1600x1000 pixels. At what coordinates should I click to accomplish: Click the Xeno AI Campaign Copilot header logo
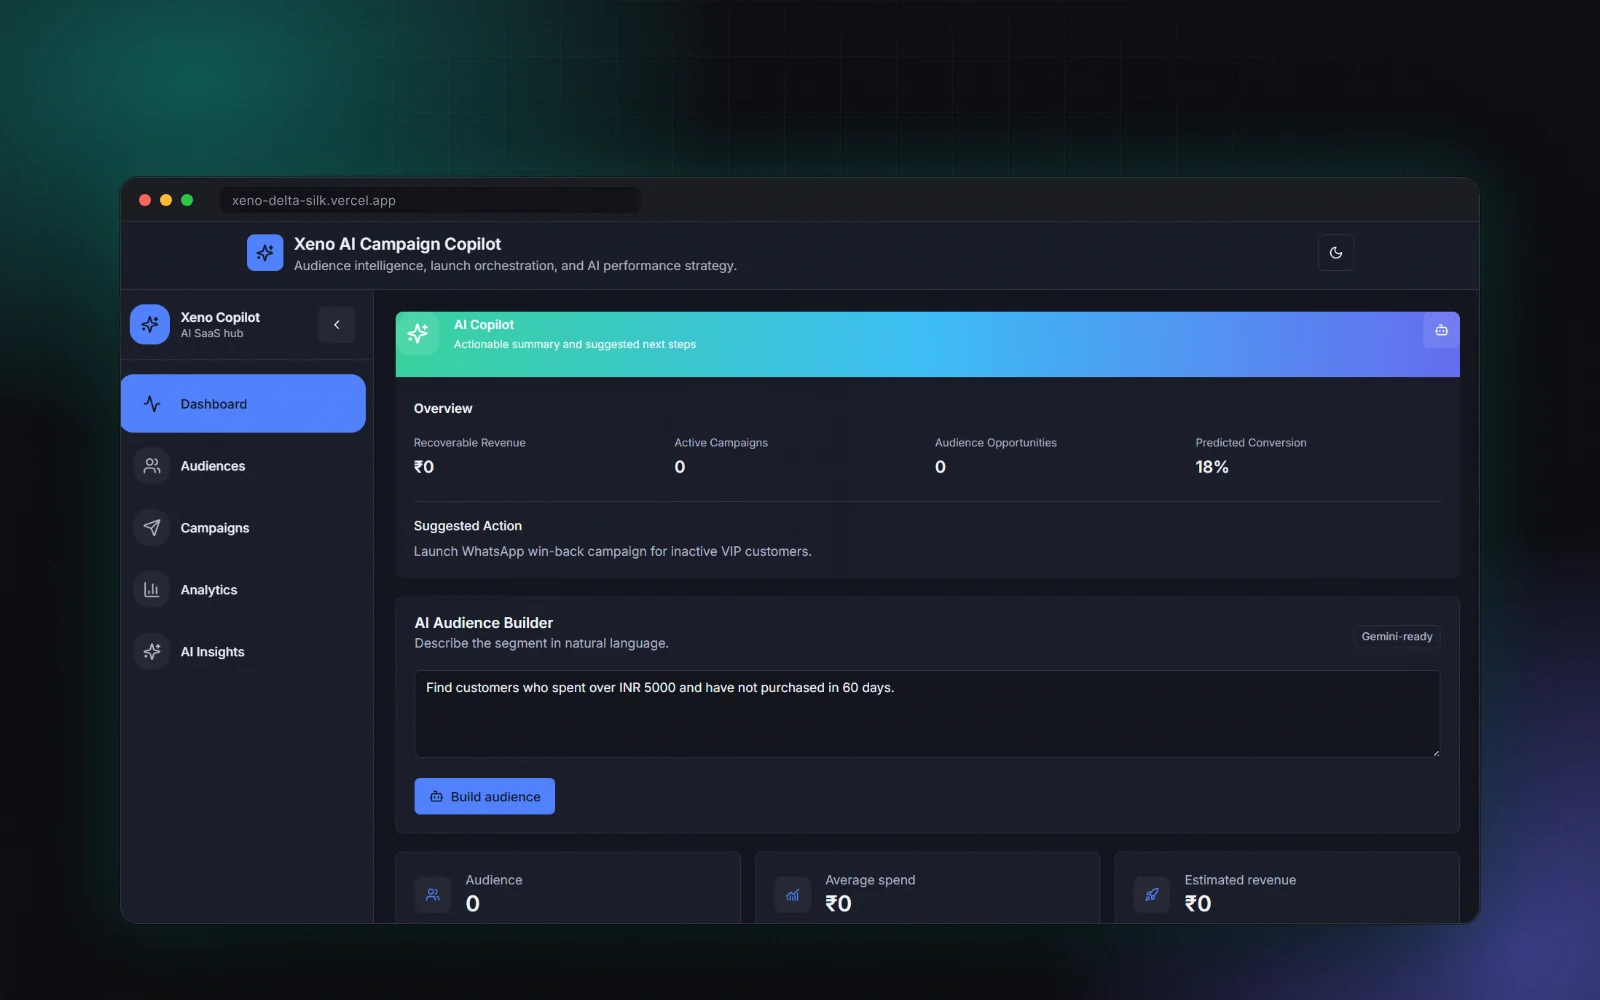[x=265, y=253]
